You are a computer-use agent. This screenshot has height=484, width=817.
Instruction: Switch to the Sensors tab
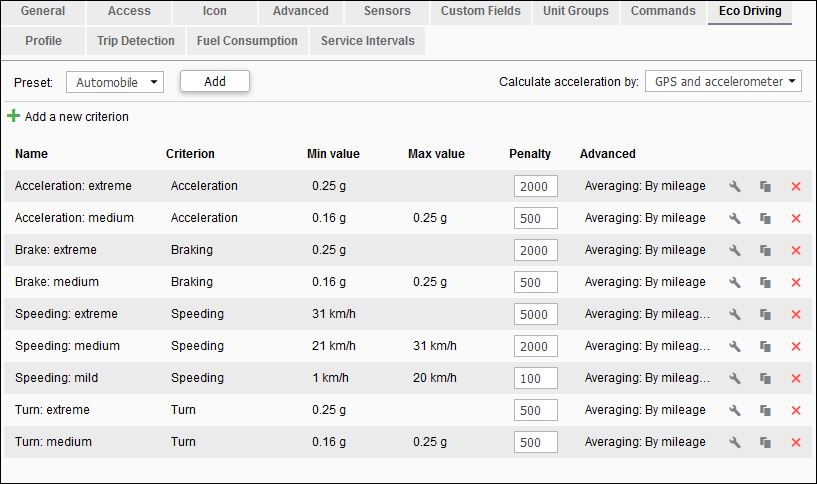pyautogui.click(x=387, y=11)
